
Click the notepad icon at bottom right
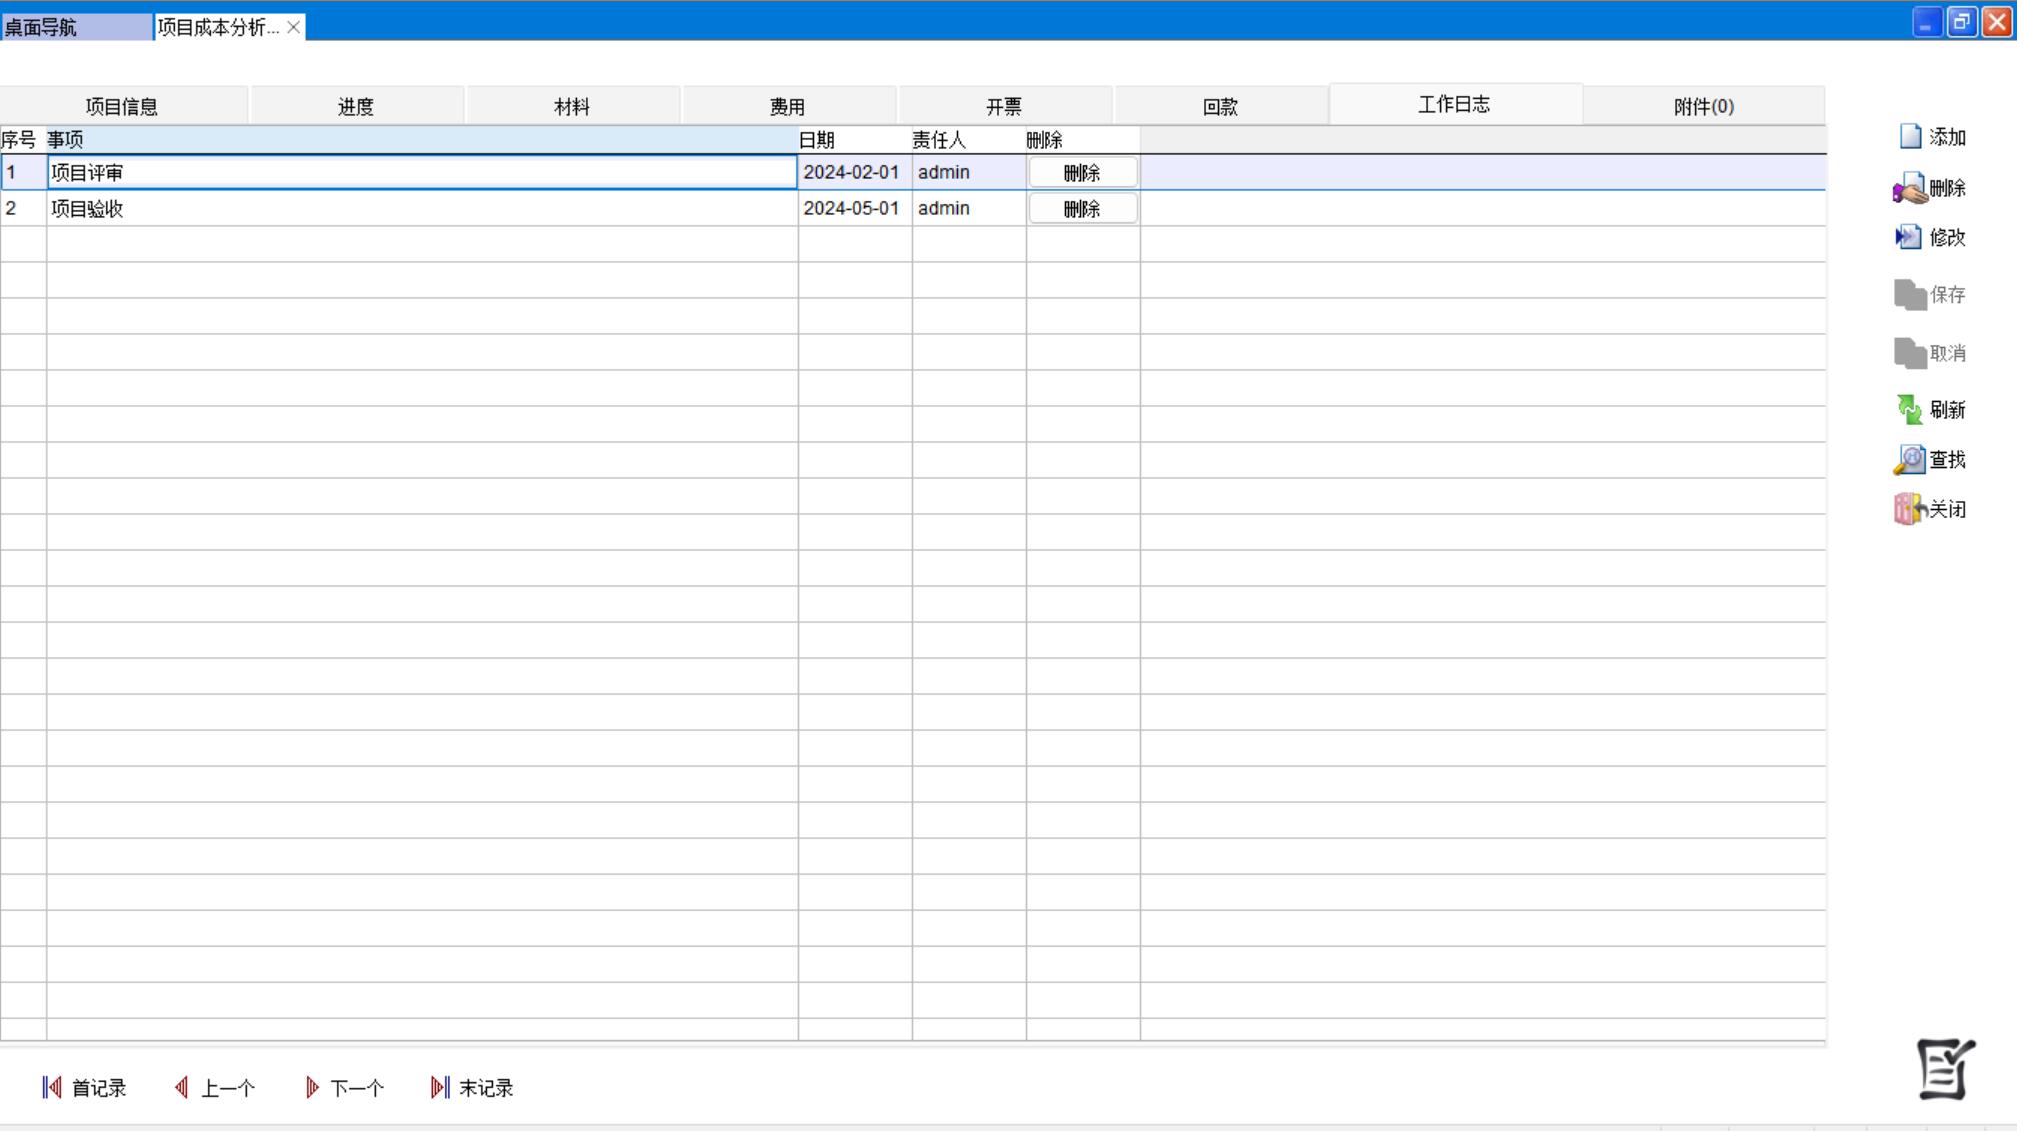[1945, 1069]
